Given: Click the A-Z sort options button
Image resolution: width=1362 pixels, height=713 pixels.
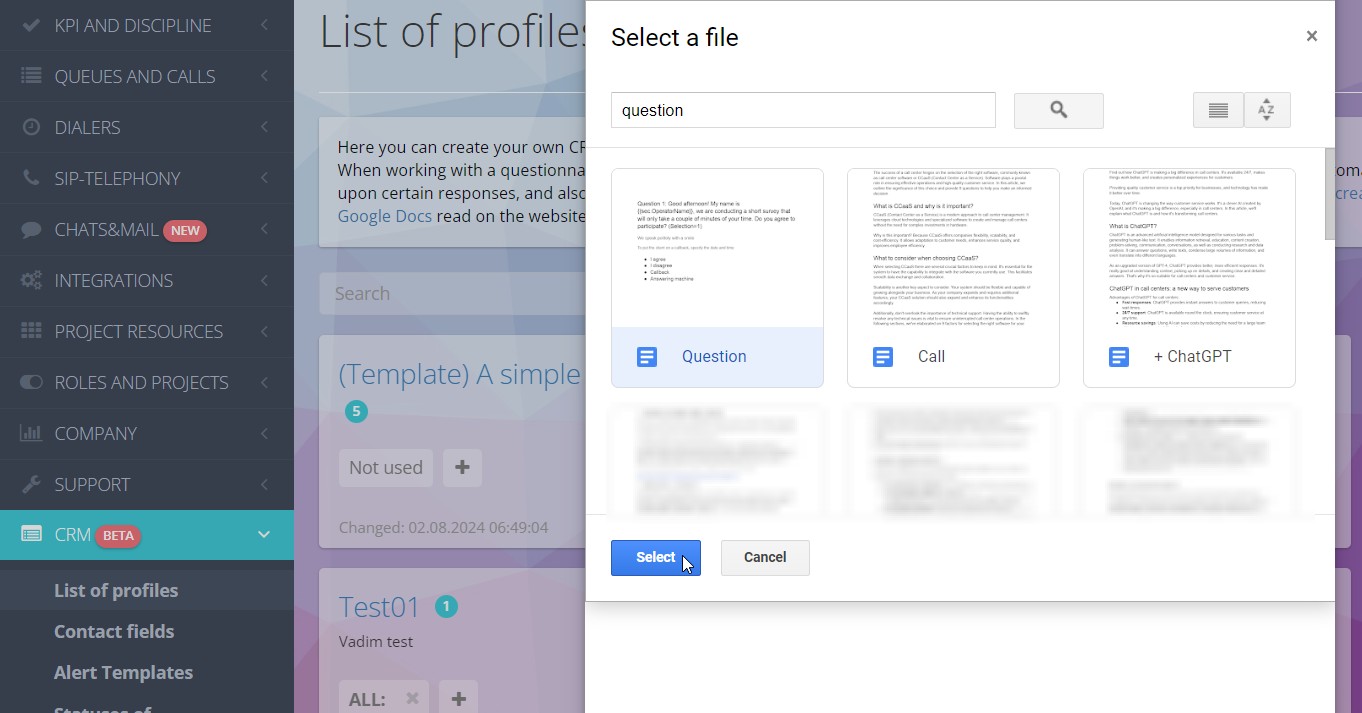Looking at the screenshot, I should [x=1266, y=111].
